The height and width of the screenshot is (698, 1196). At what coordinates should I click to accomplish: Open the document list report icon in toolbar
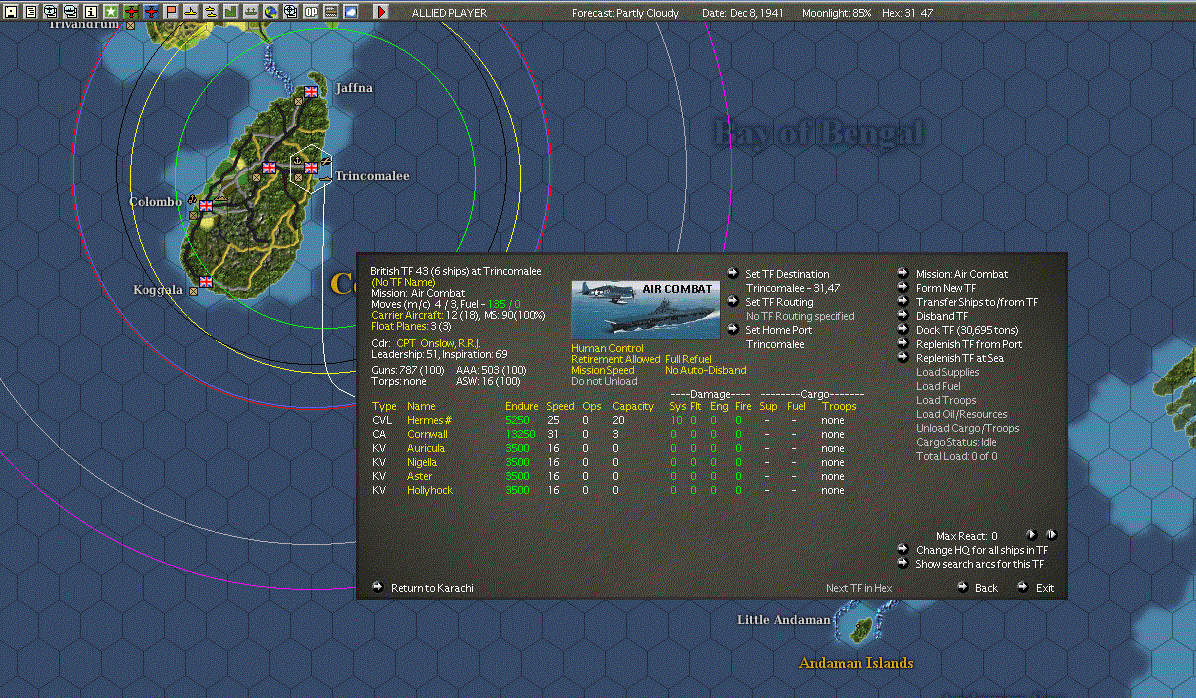click(31, 11)
